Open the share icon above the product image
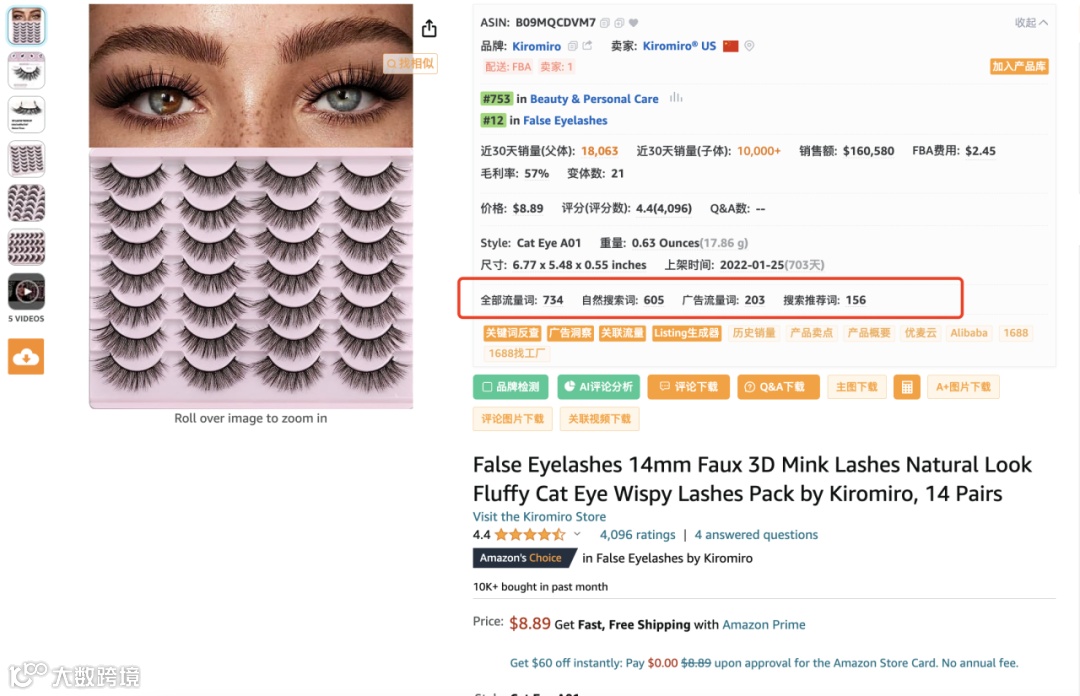This screenshot has width=1080, height=696. tap(429, 28)
